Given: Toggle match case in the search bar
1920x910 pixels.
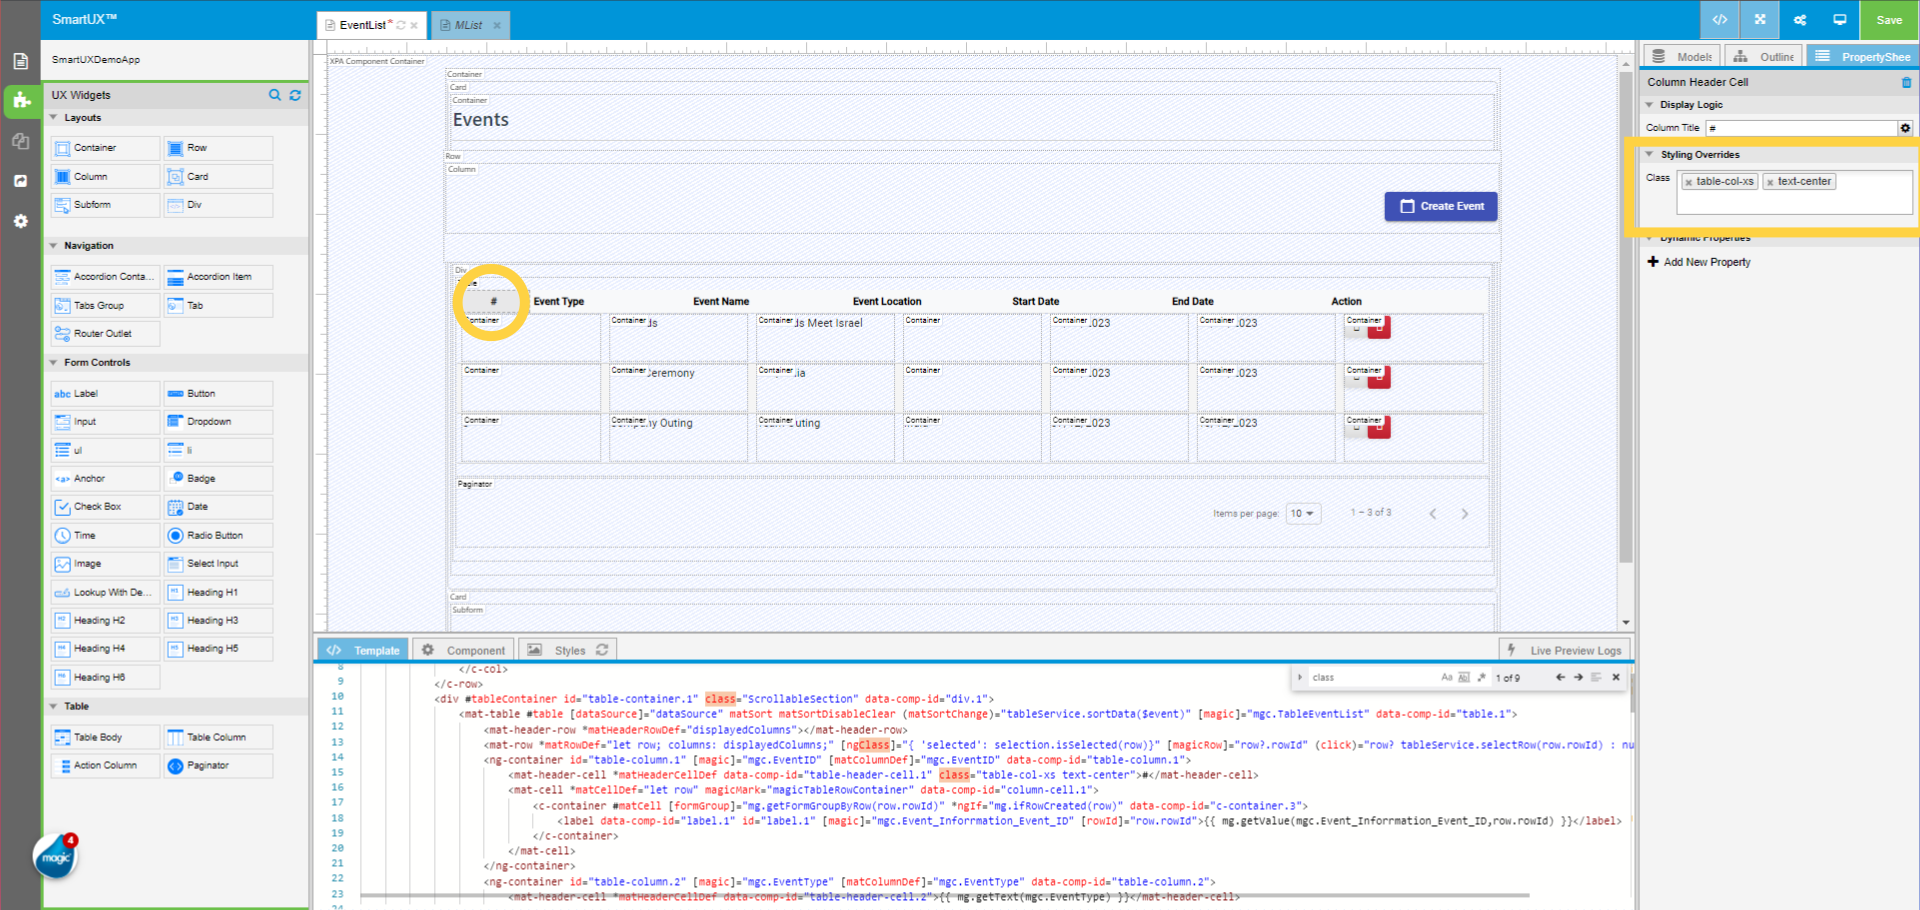Looking at the screenshot, I should pyautogui.click(x=1449, y=677).
